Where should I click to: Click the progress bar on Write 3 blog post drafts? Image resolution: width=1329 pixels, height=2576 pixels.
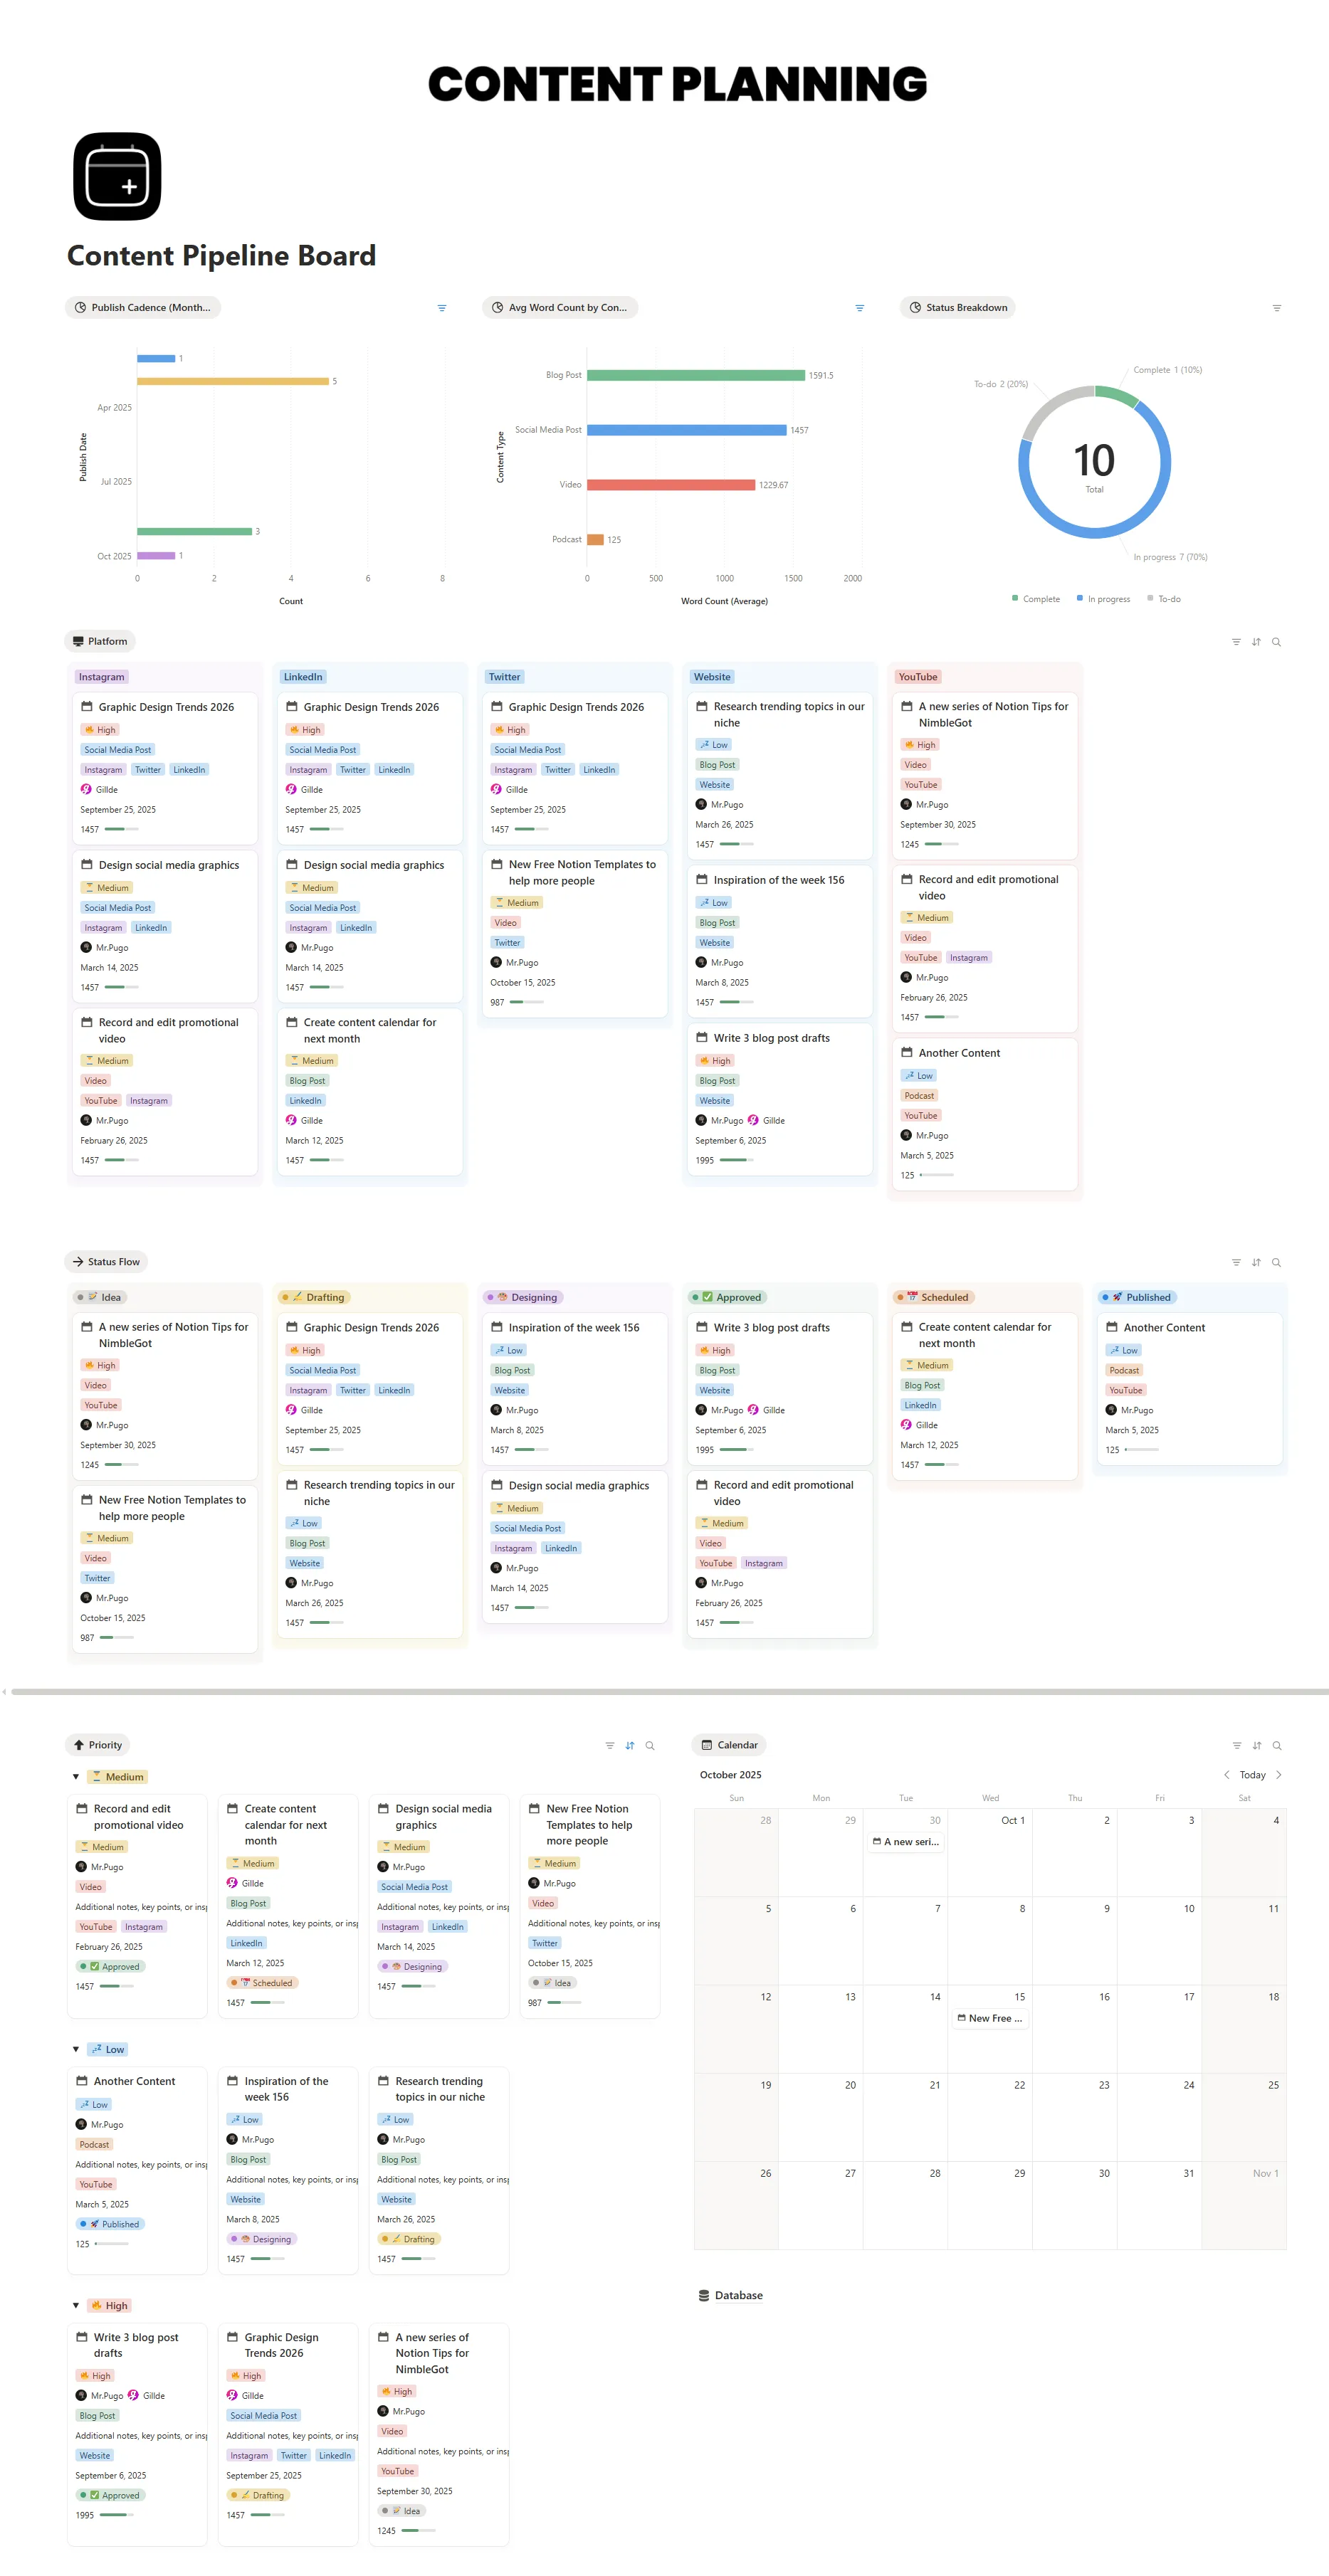tap(737, 1159)
